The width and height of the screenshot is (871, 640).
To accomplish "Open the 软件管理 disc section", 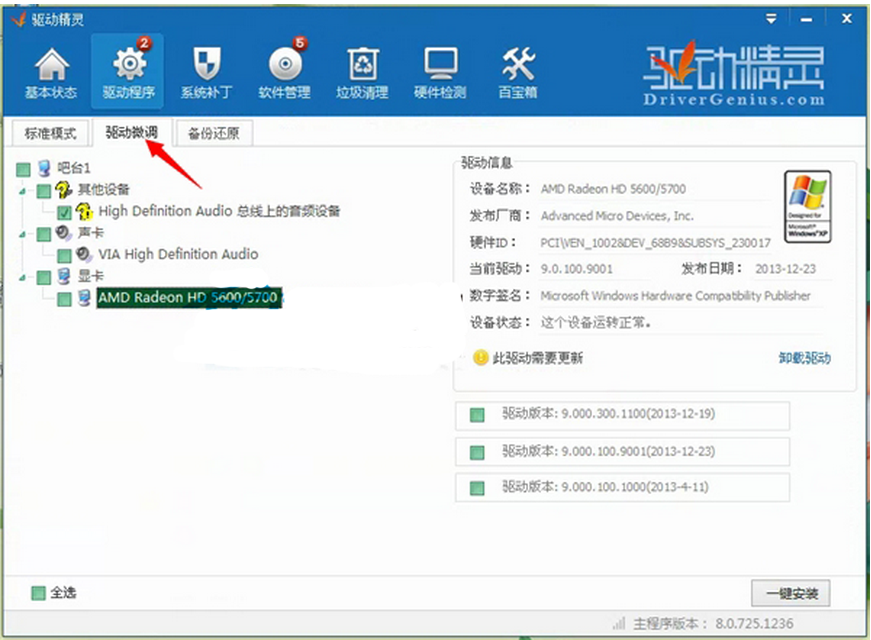I will tap(284, 73).
